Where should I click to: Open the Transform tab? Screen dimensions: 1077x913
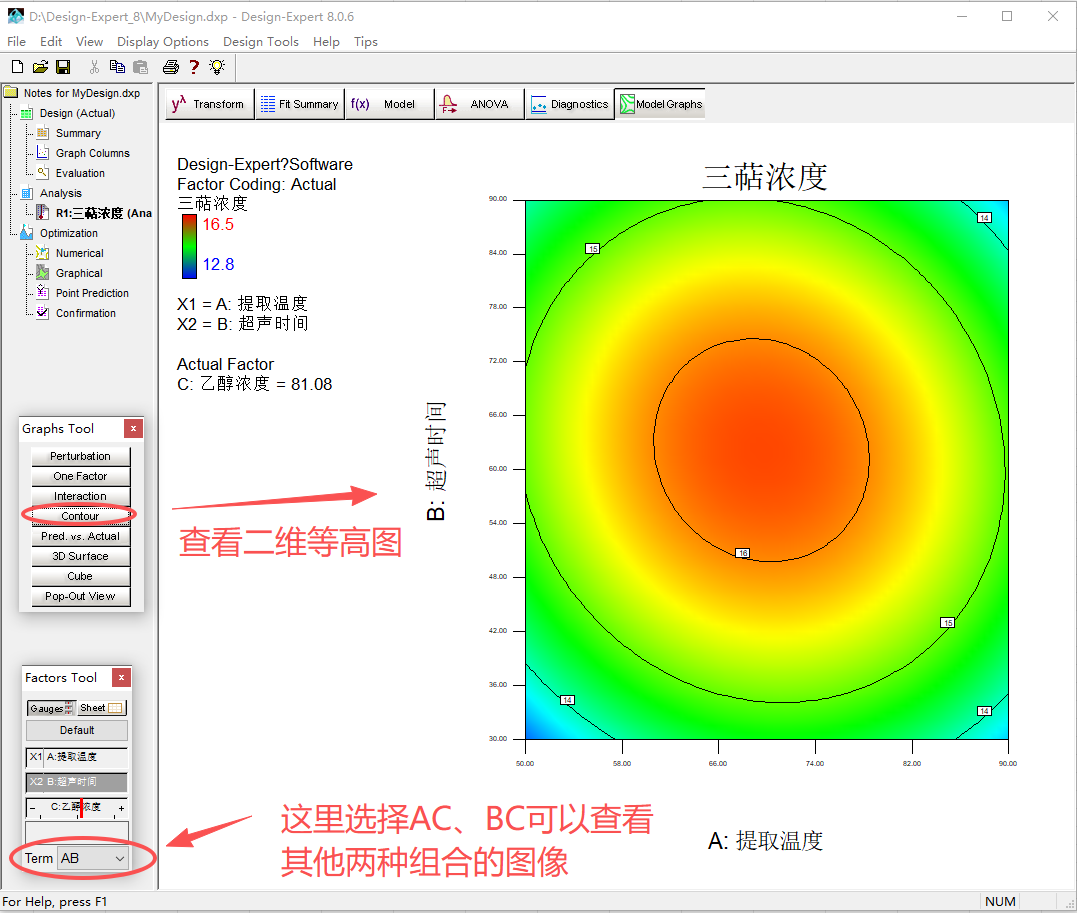click(208, 104)
